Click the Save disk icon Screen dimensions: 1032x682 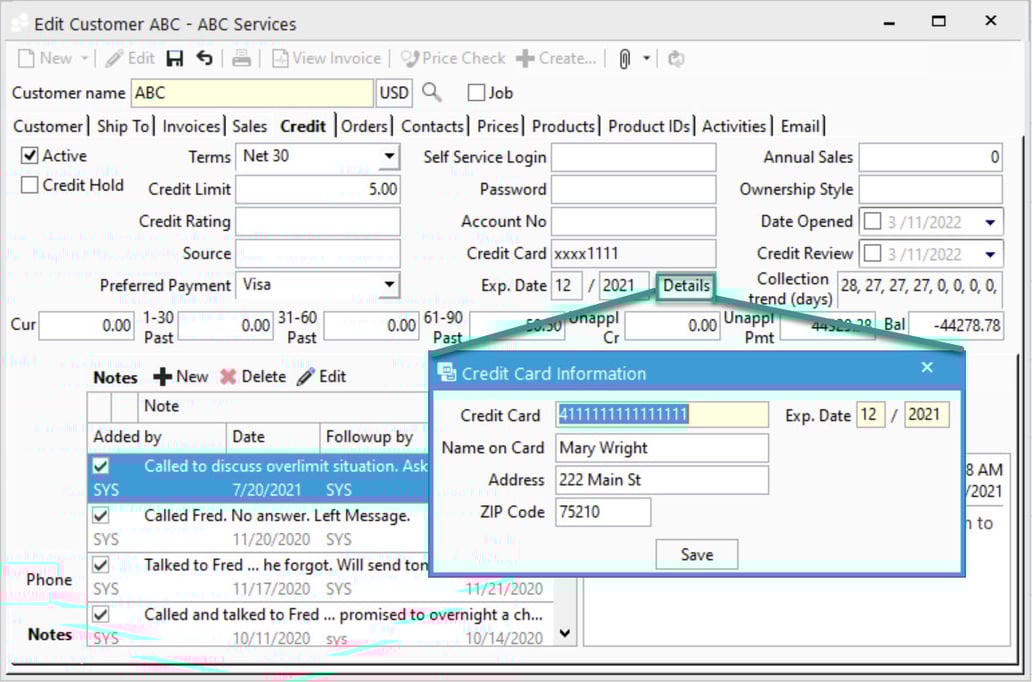coord(173,58)
